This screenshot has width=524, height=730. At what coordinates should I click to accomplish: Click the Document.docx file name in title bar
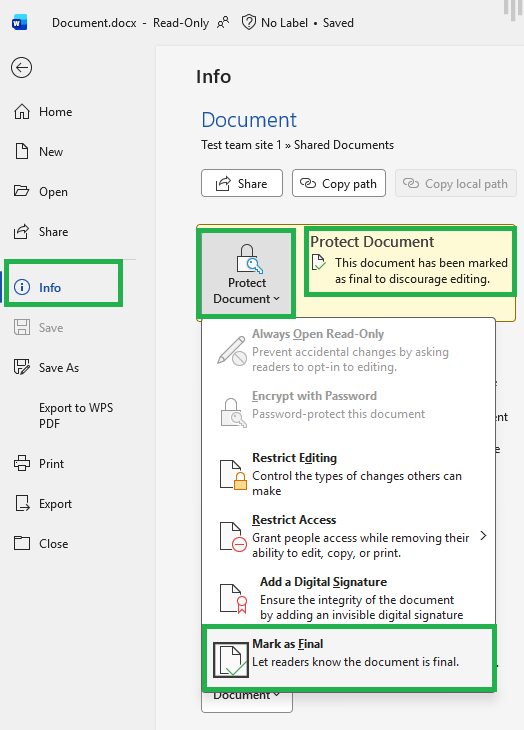(94, 22)
